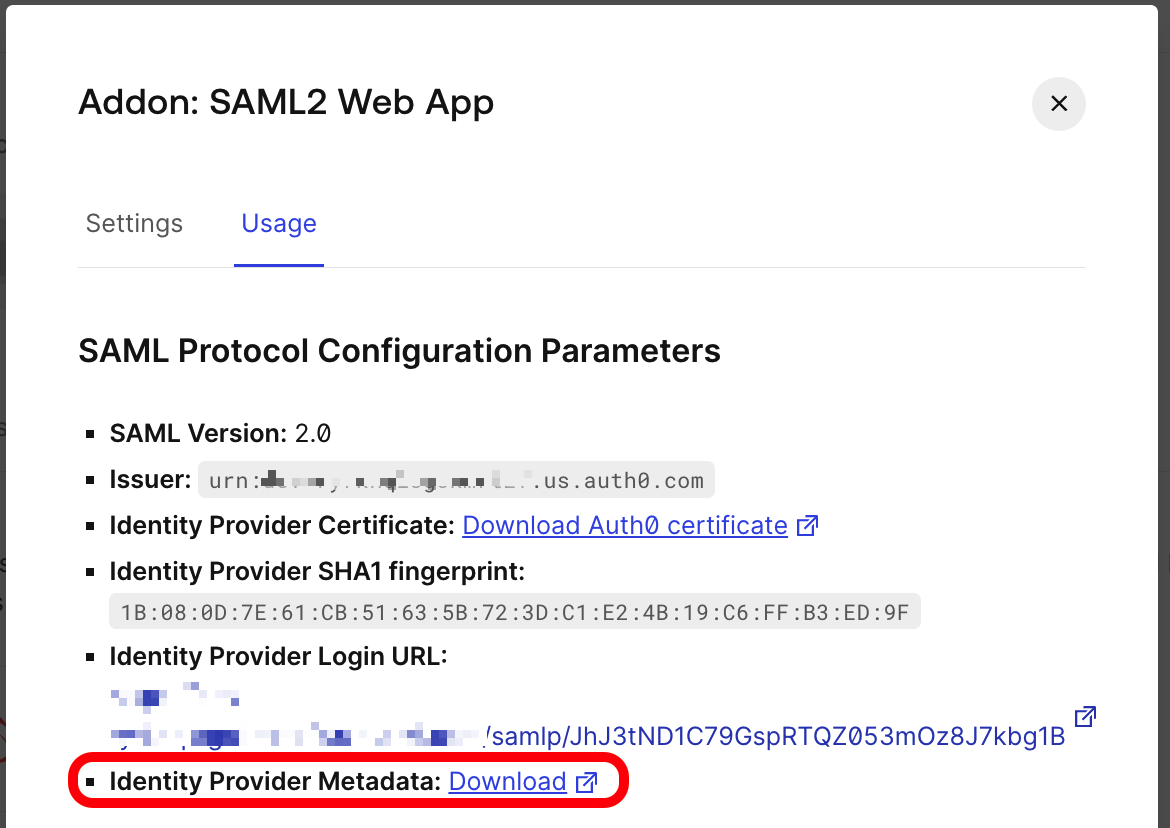Viewport: 1170px width, 828px height.
Task: Select the SHA1 fingerprint code value
Action: [514, 611]
